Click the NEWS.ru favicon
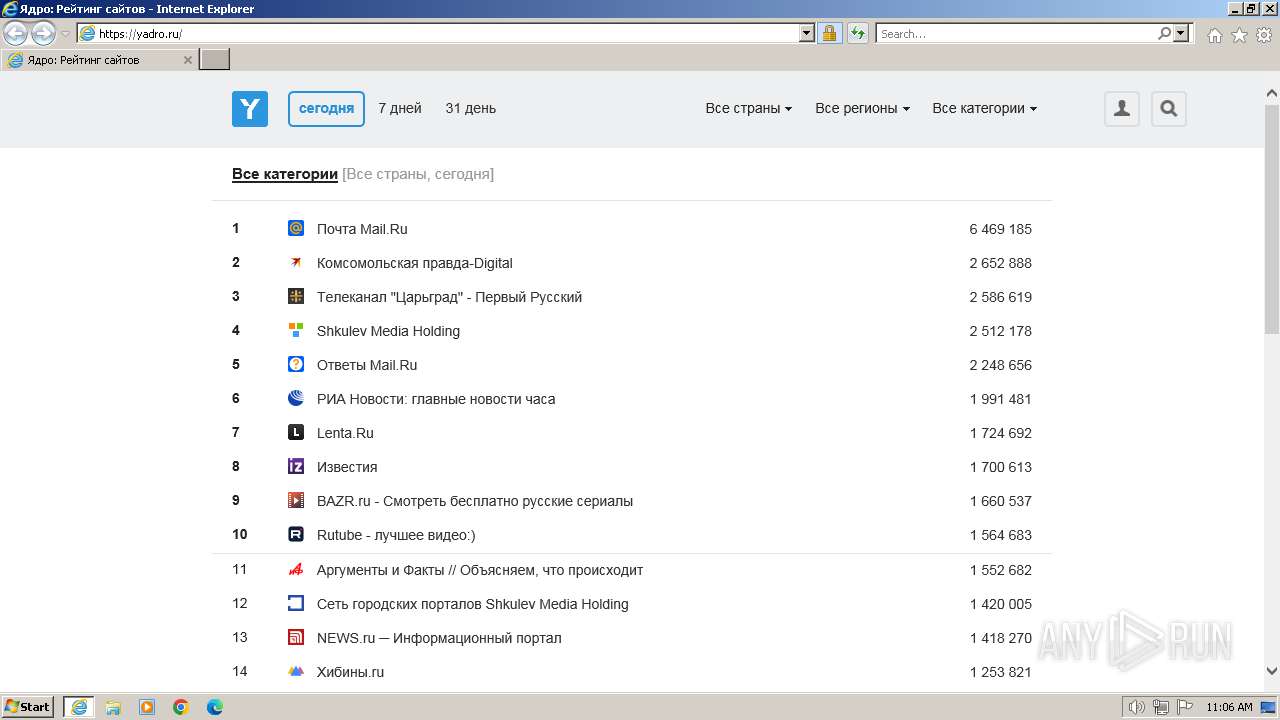This screenshot has height=720, width=1280. click(296, 637)
